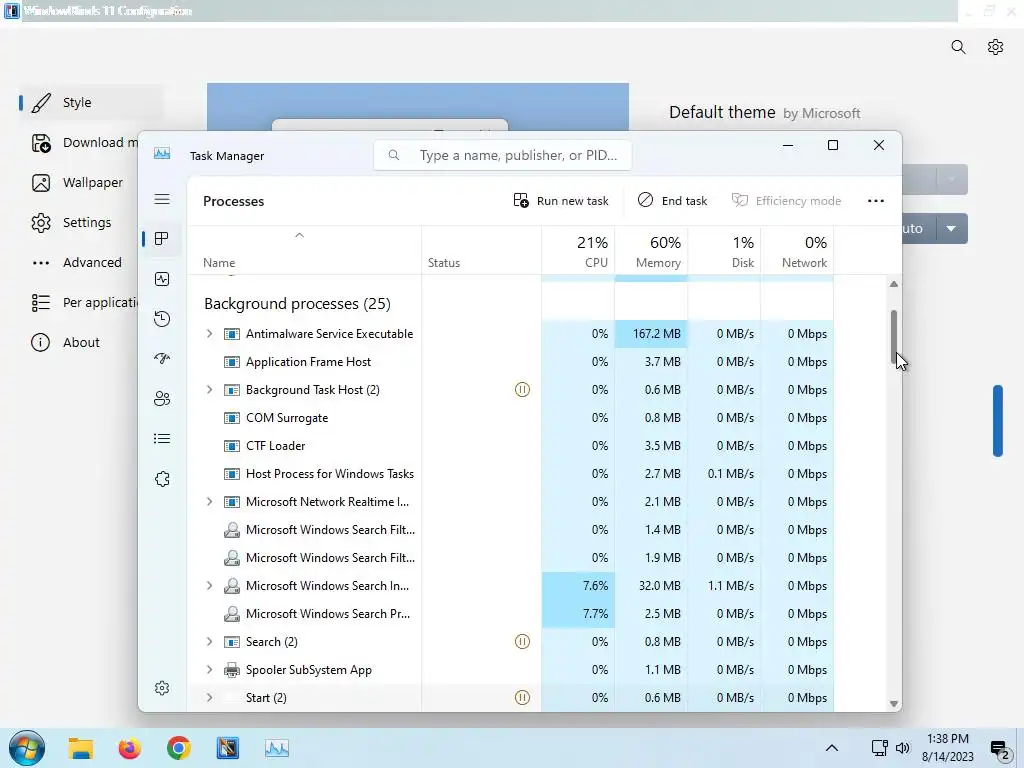Click WindowBlinds blue vertical scrollbar thumb
The image size is (1024, 768).
(998, 421)
